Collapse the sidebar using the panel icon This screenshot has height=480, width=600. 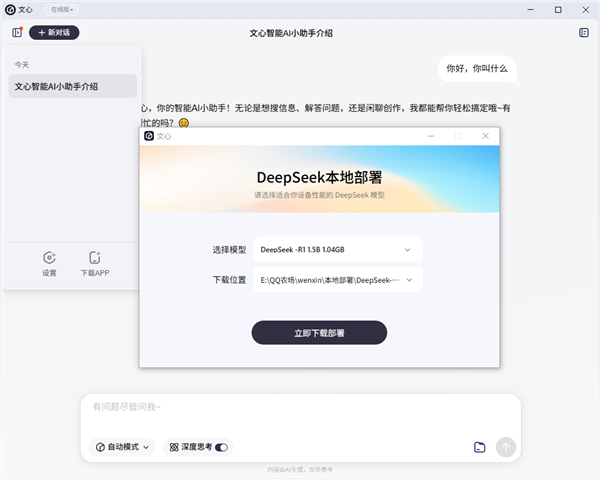click(x=17, y=33)
